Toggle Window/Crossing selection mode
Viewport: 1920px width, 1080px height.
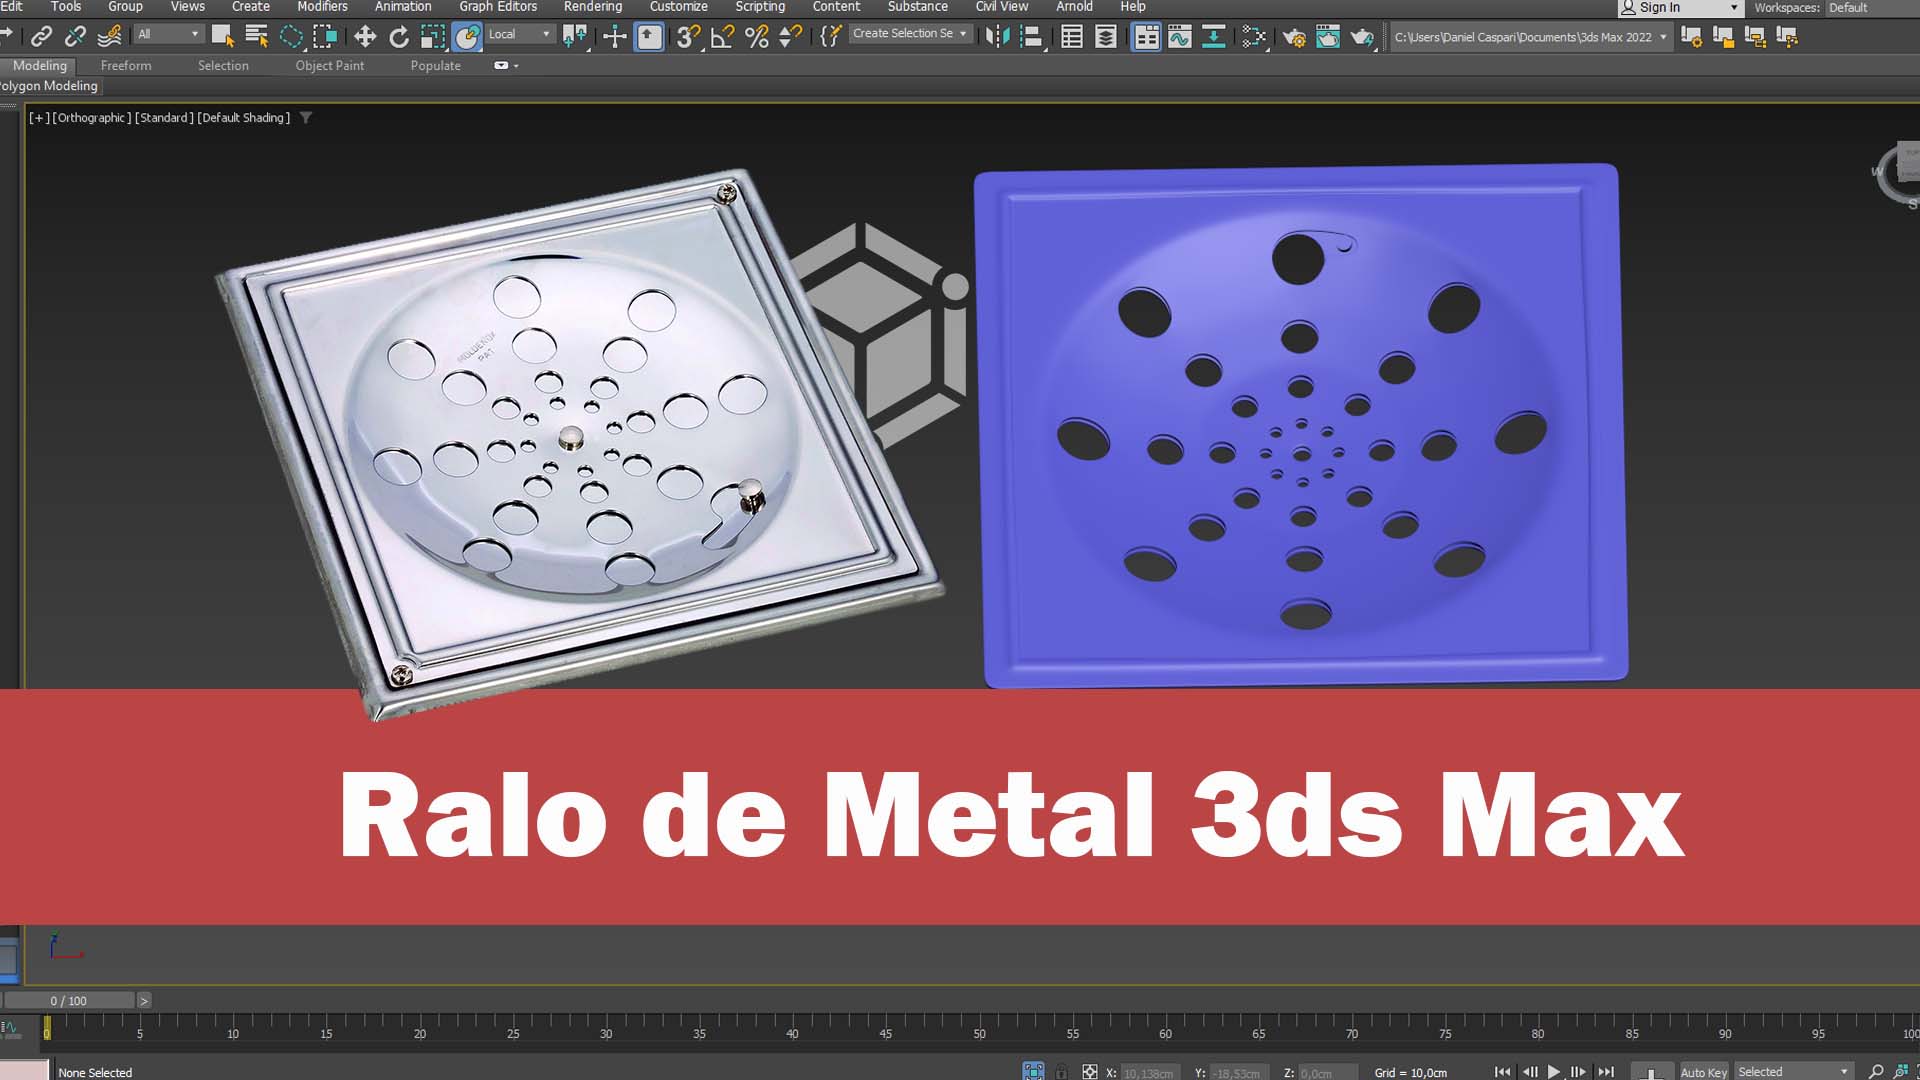point(325,37)
